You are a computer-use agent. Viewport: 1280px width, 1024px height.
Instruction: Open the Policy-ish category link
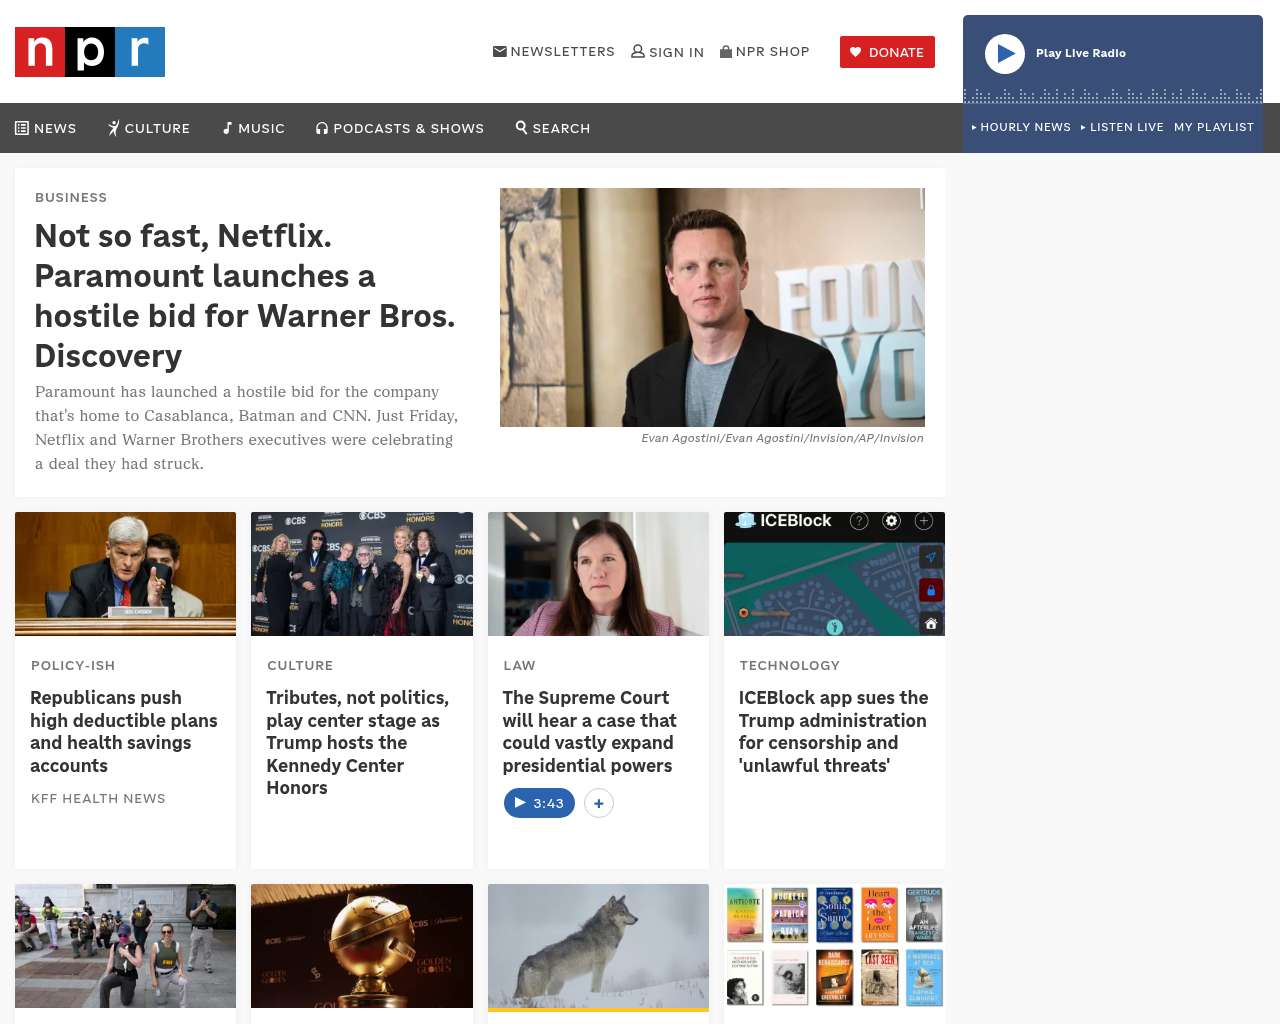pos(73,665)
